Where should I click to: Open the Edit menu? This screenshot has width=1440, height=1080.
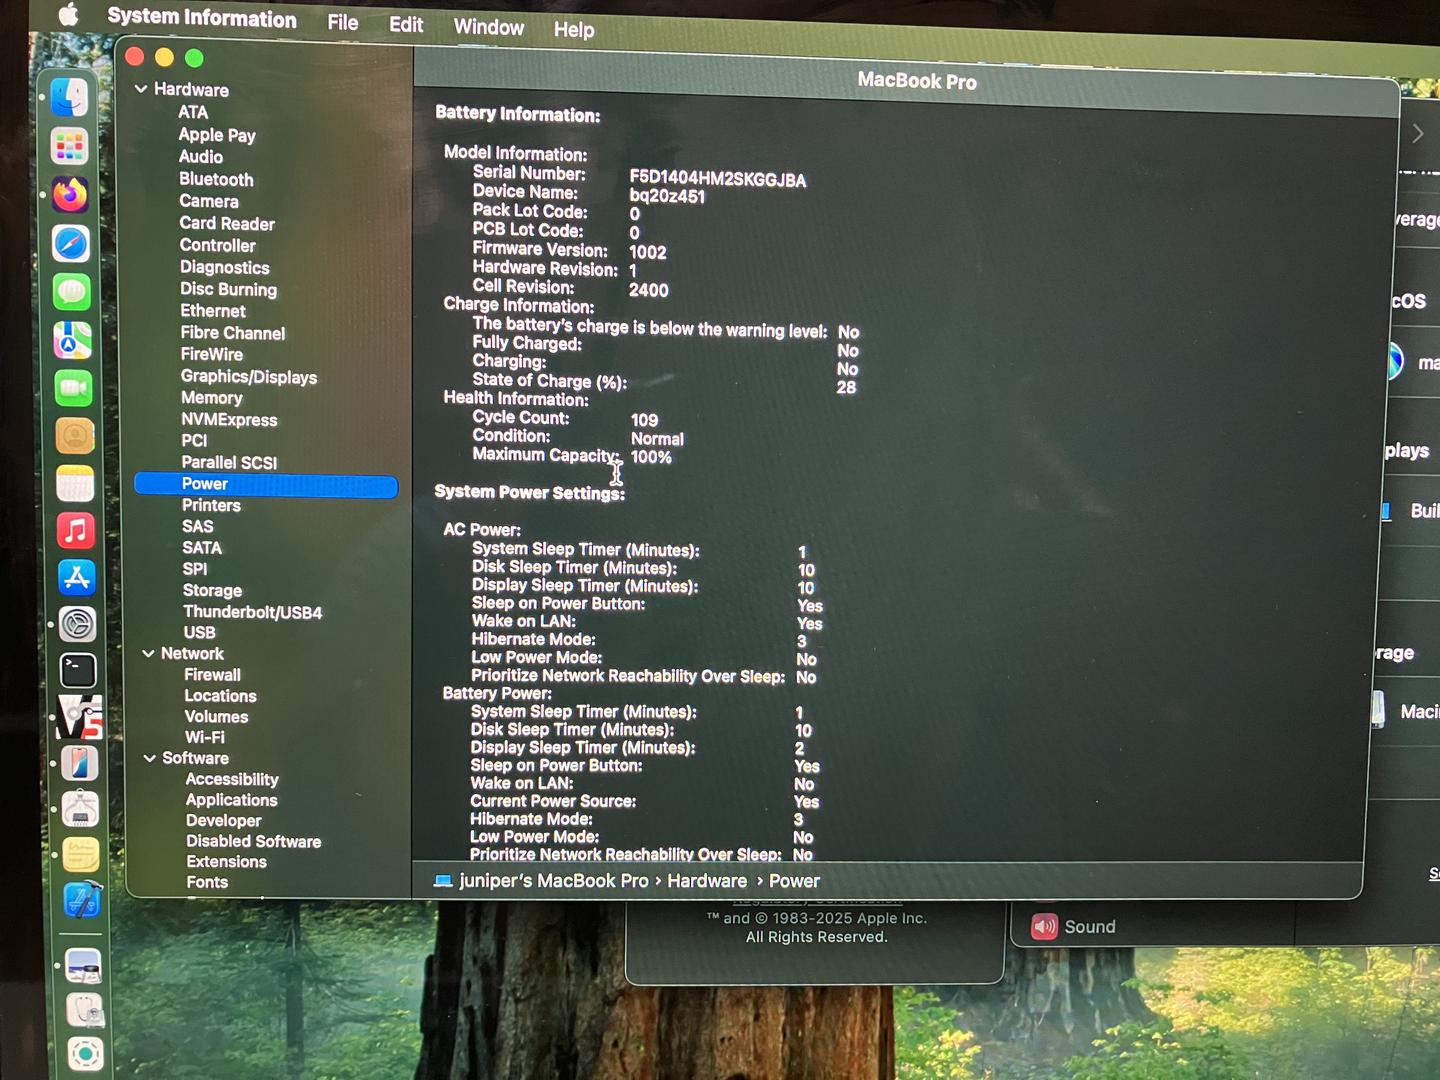(x=406, y=25)
